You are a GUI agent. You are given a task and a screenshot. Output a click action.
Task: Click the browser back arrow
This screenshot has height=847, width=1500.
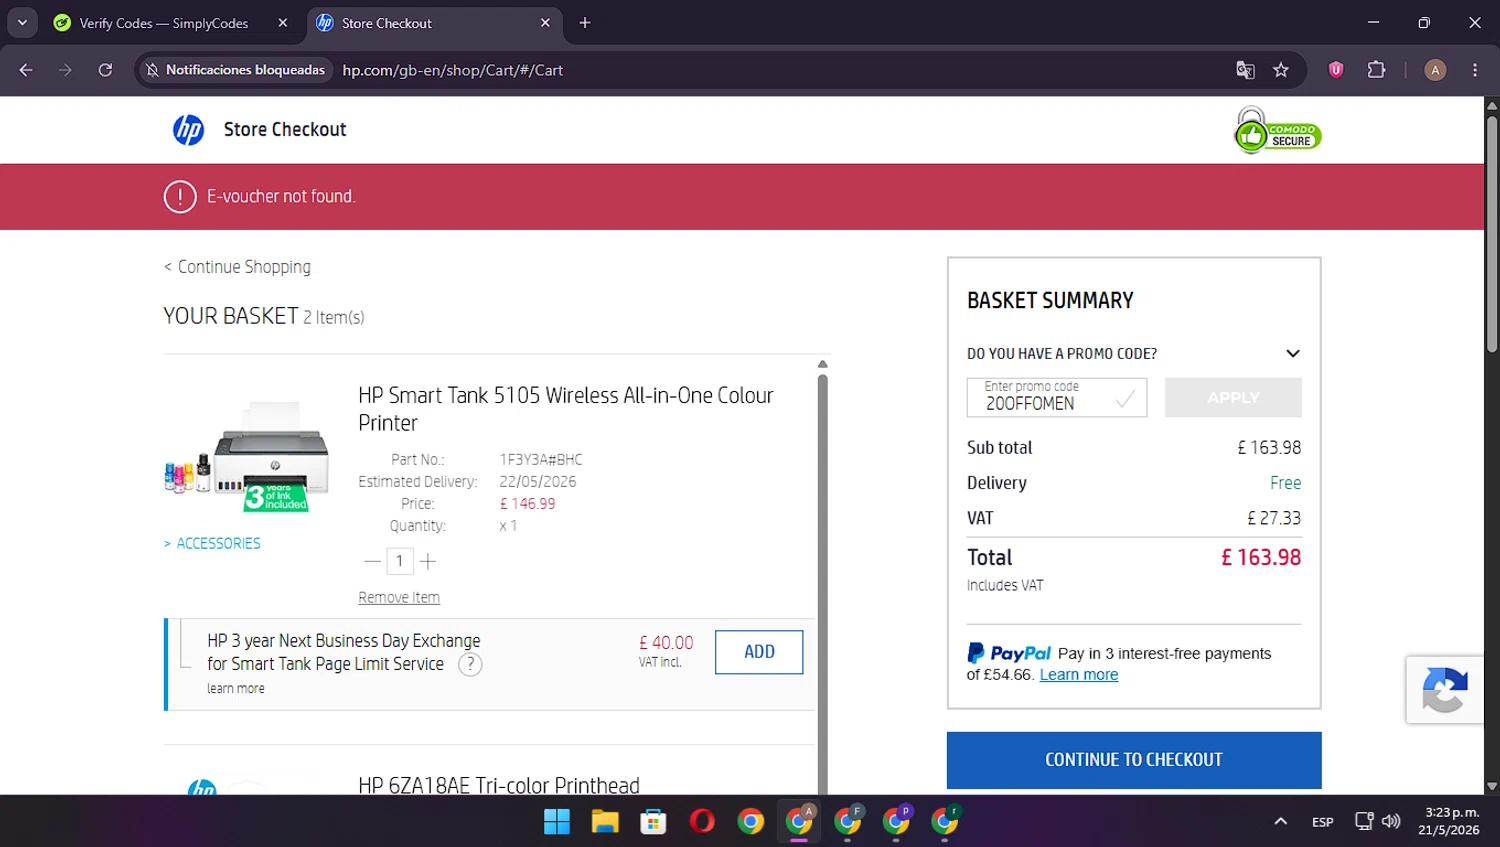26,70
